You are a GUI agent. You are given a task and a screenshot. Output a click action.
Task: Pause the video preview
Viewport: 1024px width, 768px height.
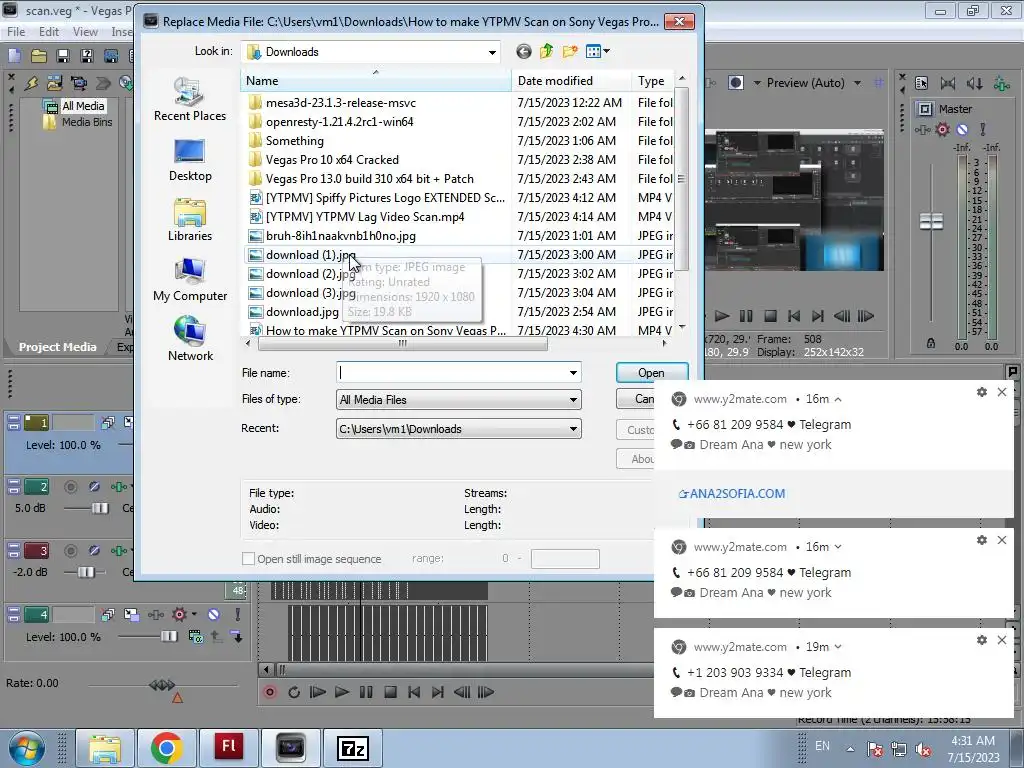pos(746,316)
